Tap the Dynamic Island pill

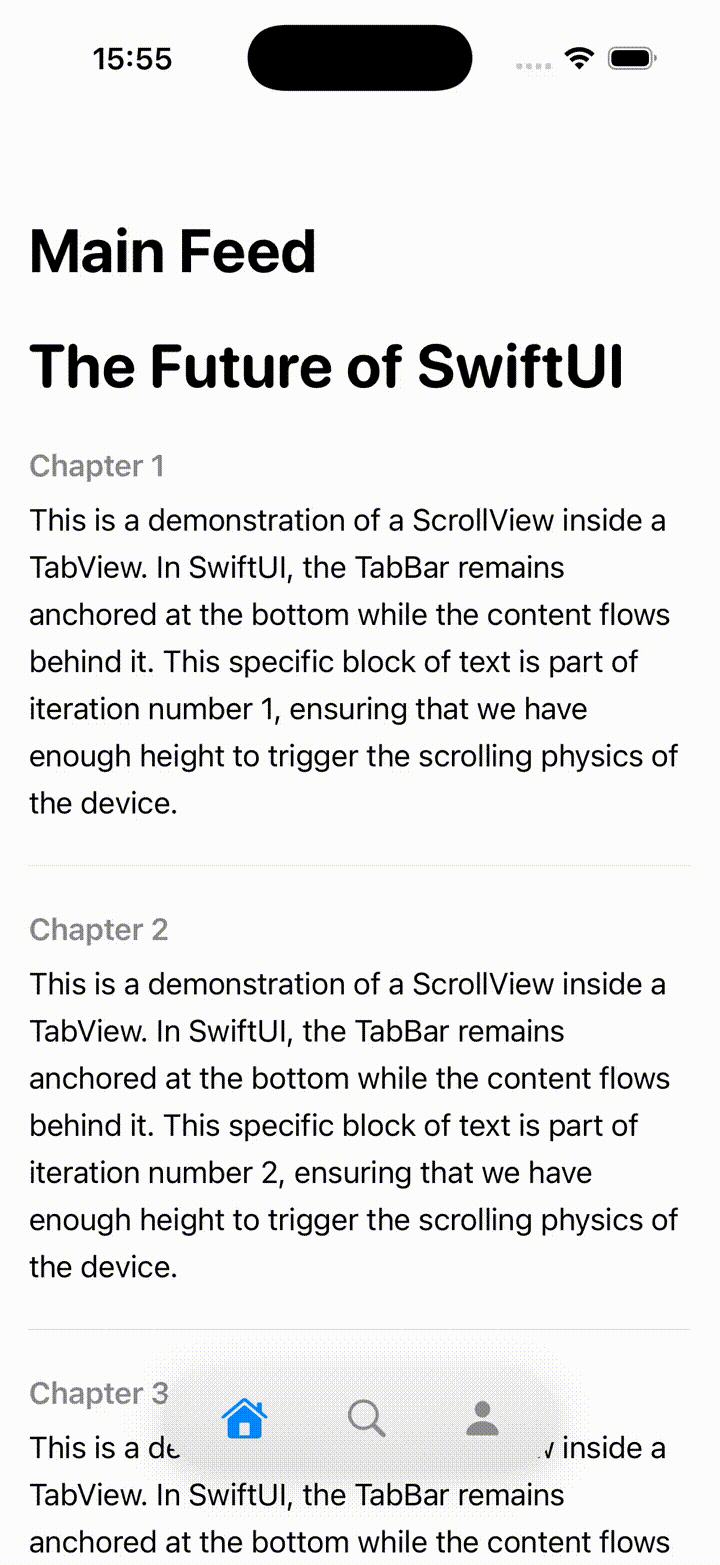pyautogui.click(x=360, y=58)
